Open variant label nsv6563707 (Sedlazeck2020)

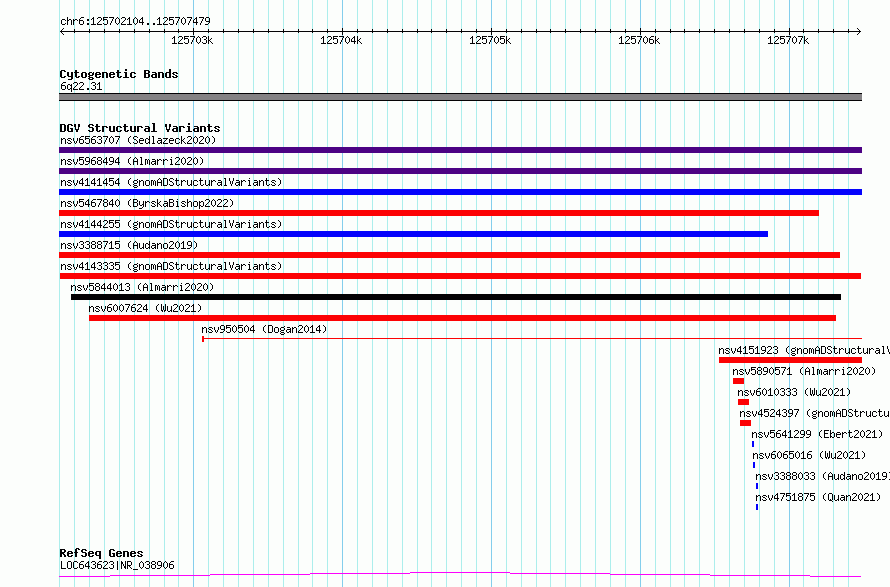click(x=138, y=140)
